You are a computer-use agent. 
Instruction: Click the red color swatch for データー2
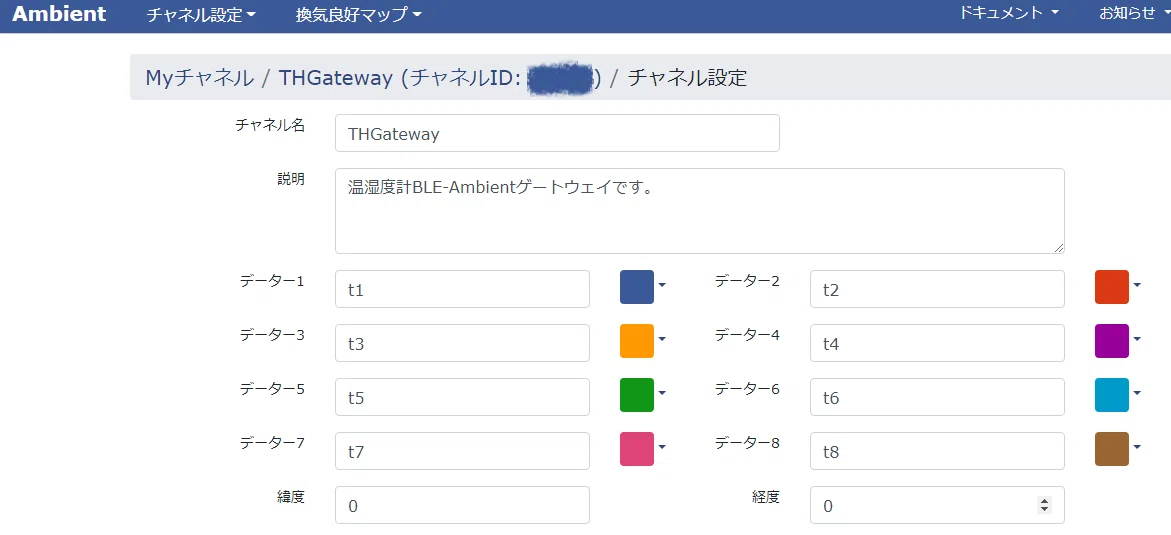pyautogui.click(x=1112, y=287)
